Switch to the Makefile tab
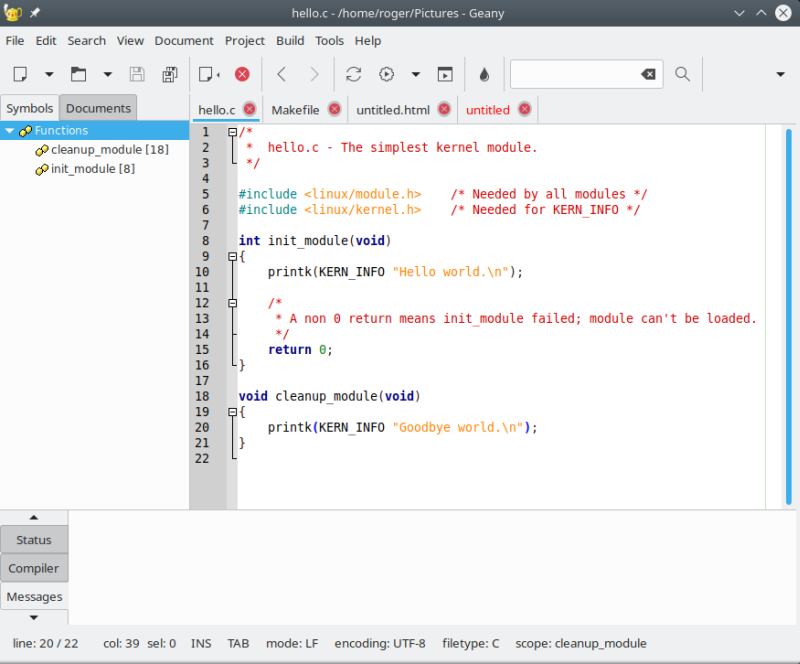 (x=295, y=109)
